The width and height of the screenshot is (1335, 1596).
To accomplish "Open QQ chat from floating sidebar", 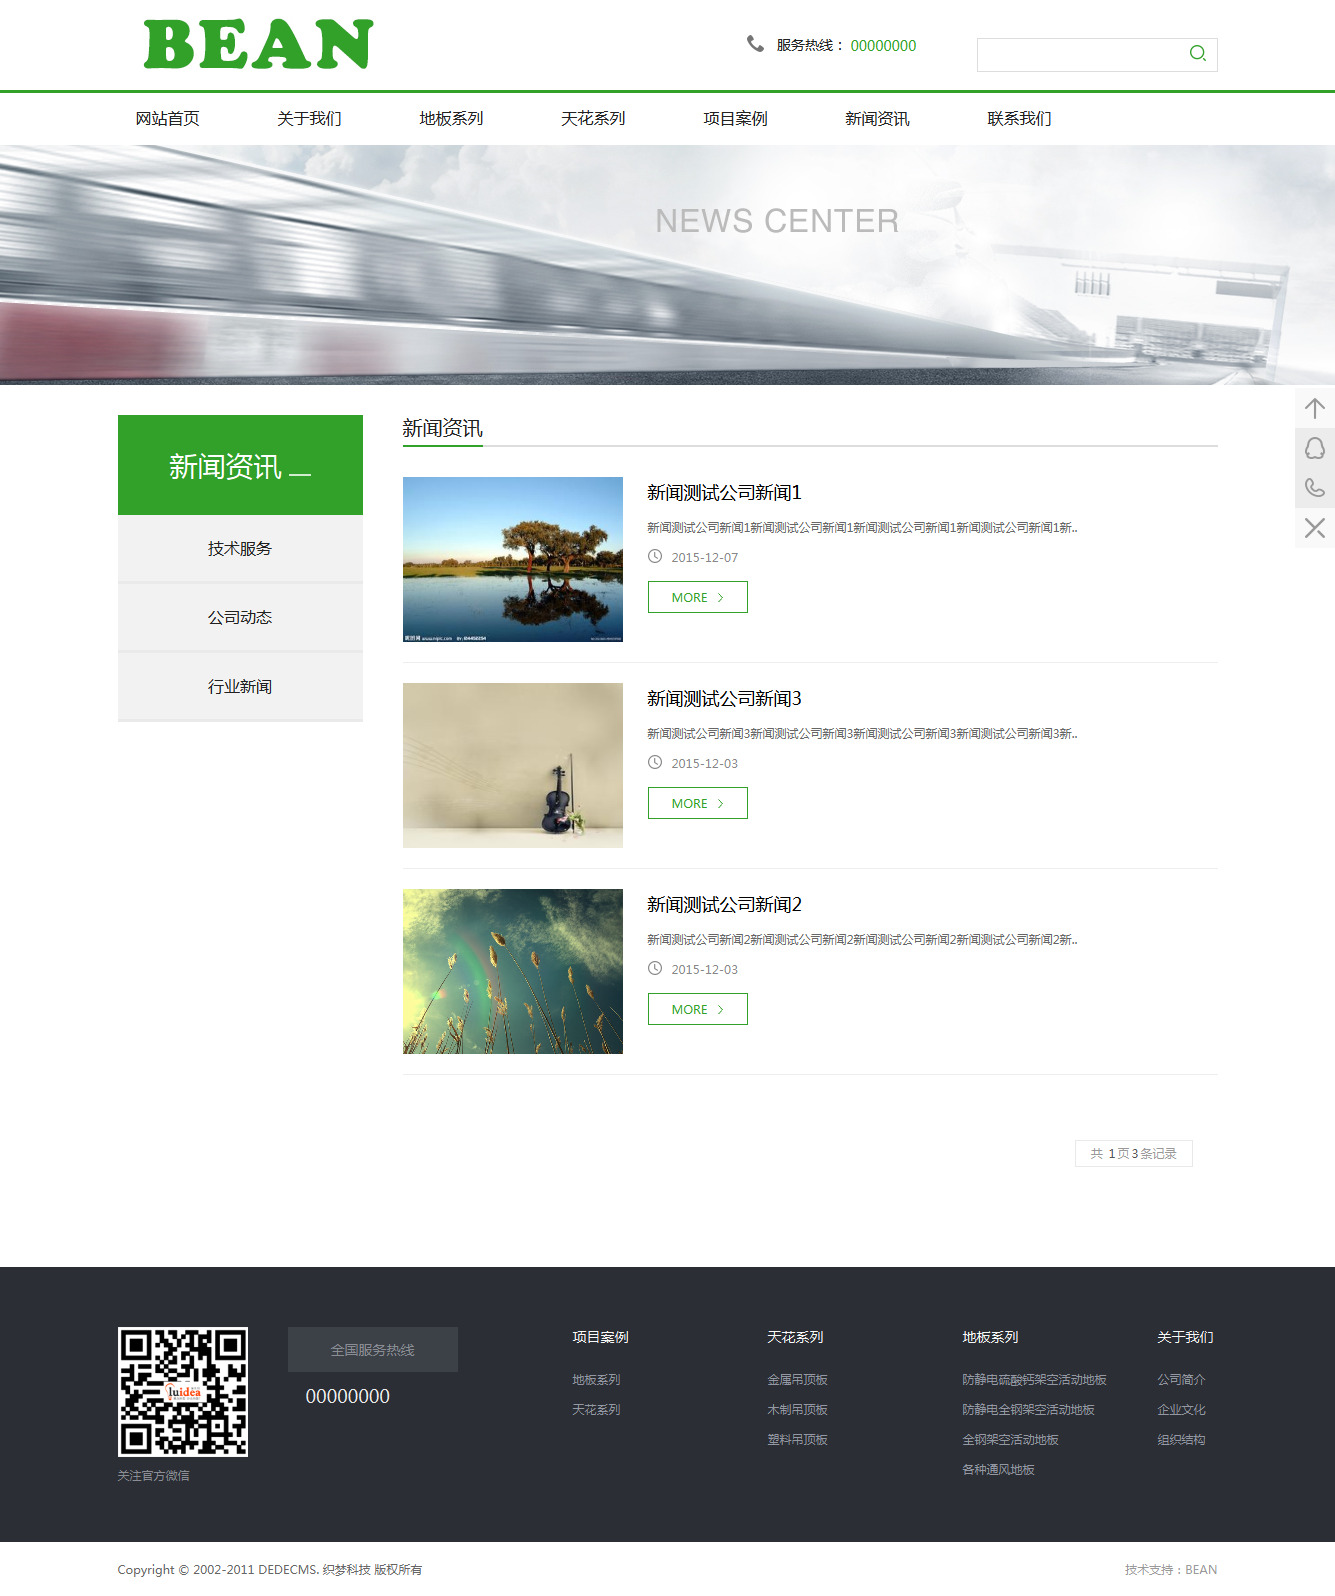I will point(1315,448).
